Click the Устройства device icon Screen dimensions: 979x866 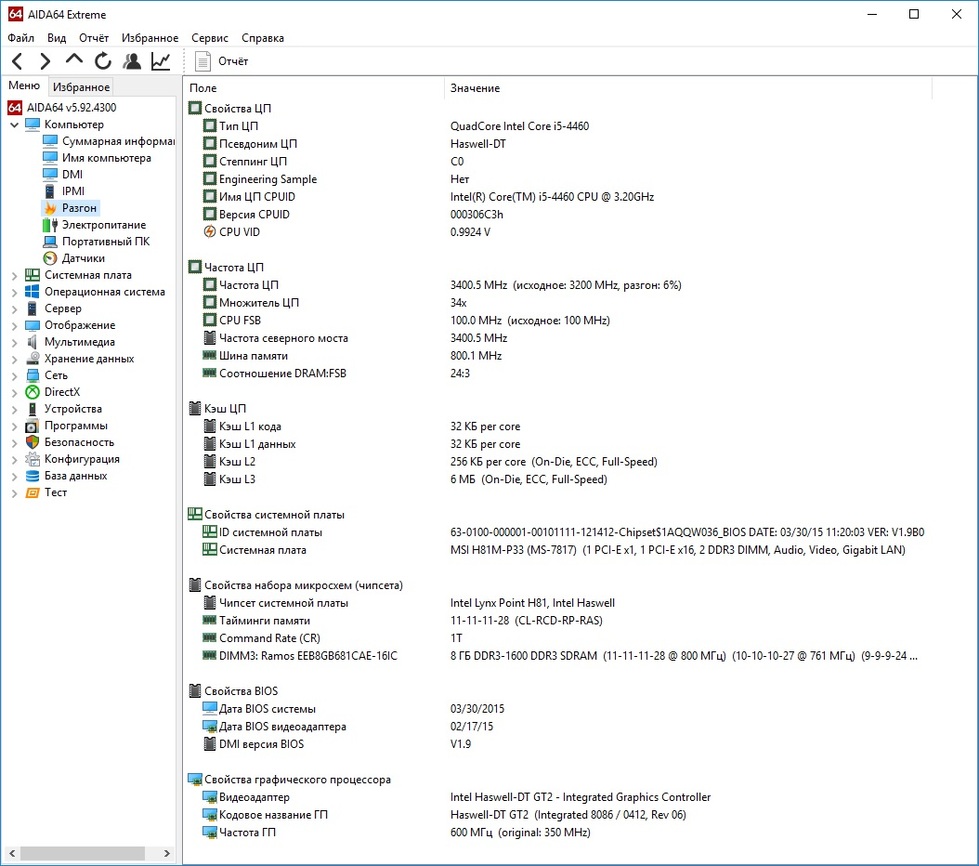pyautogui.click(x=32, y=409)
